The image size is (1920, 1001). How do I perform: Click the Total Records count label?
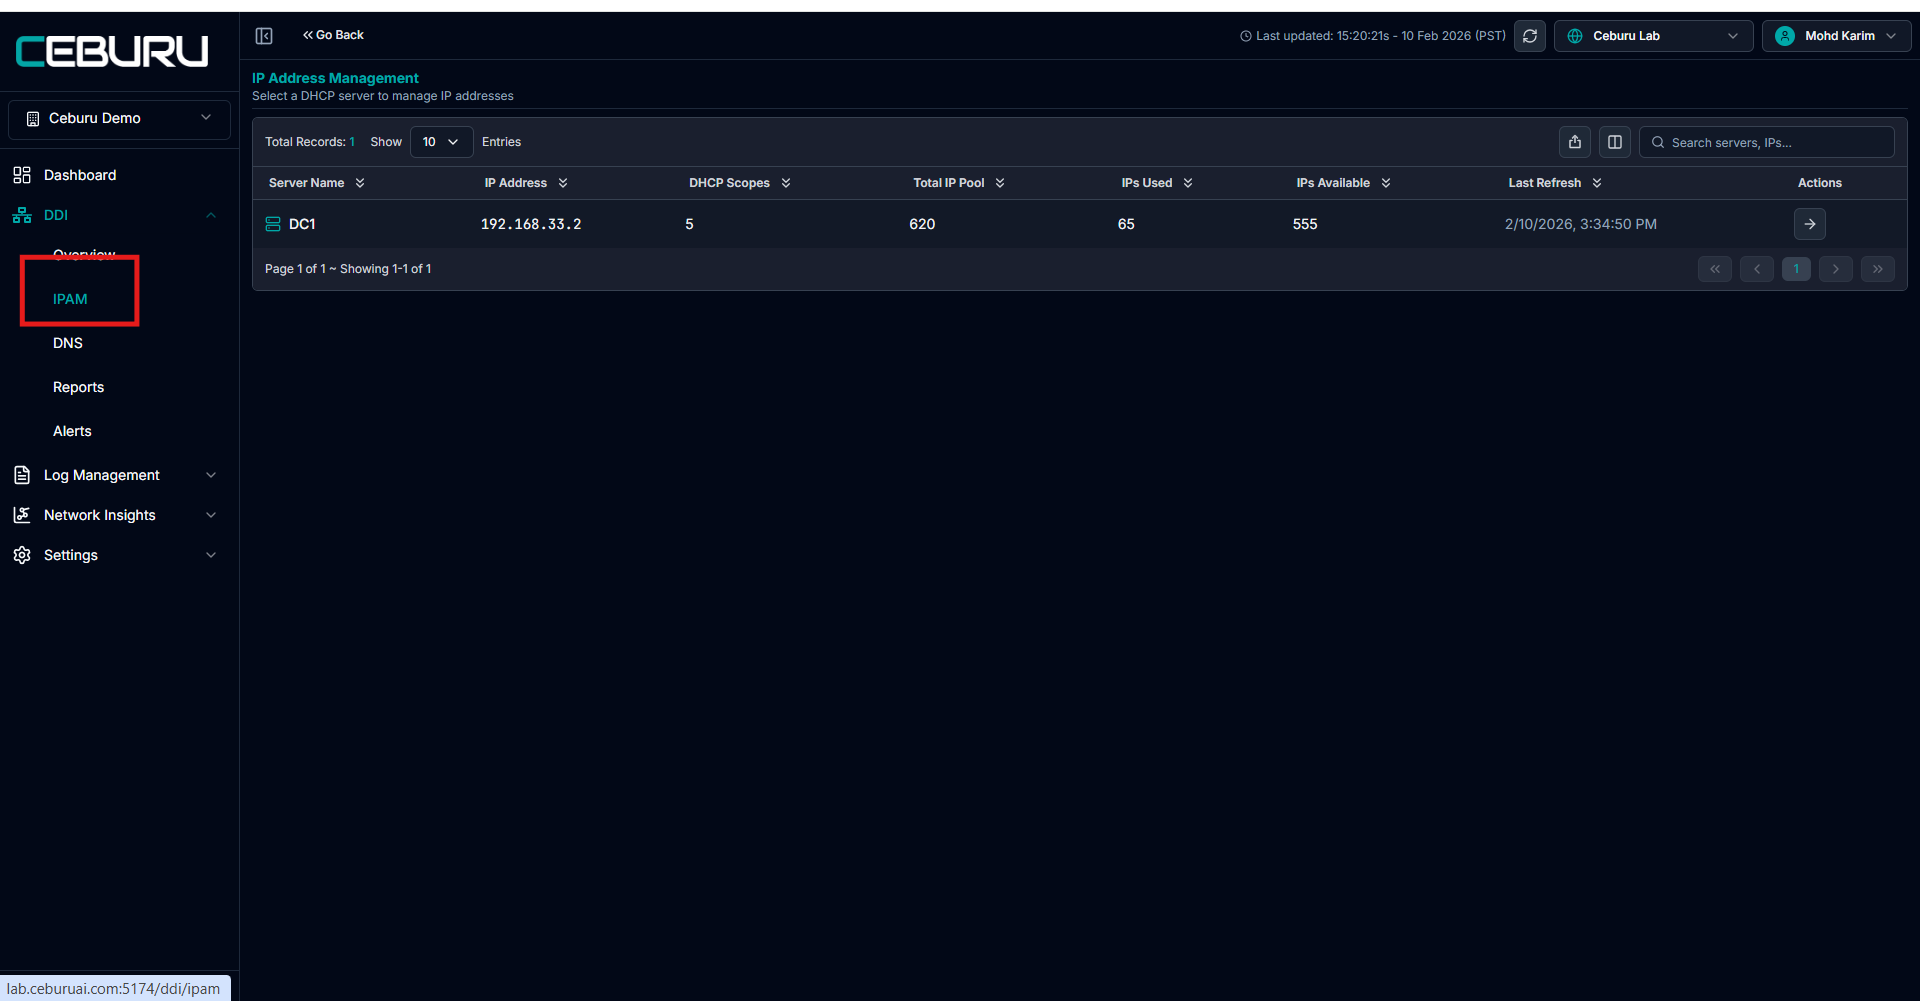pos(310,142)
